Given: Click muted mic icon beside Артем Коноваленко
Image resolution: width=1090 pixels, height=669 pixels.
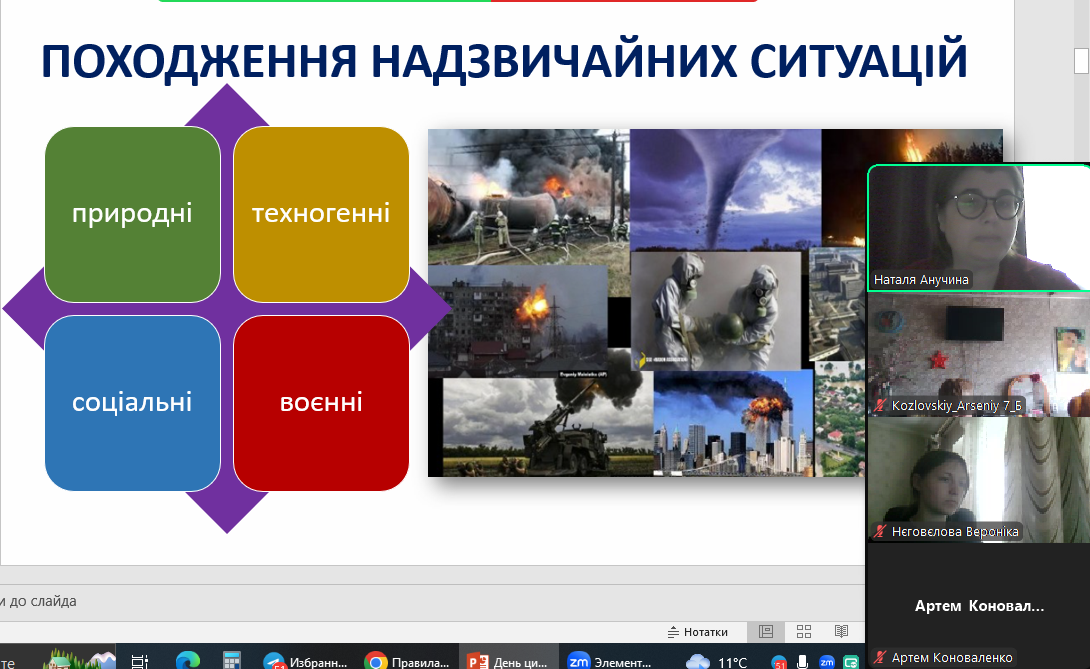Looking at the screenshot, I should point(880,657).
